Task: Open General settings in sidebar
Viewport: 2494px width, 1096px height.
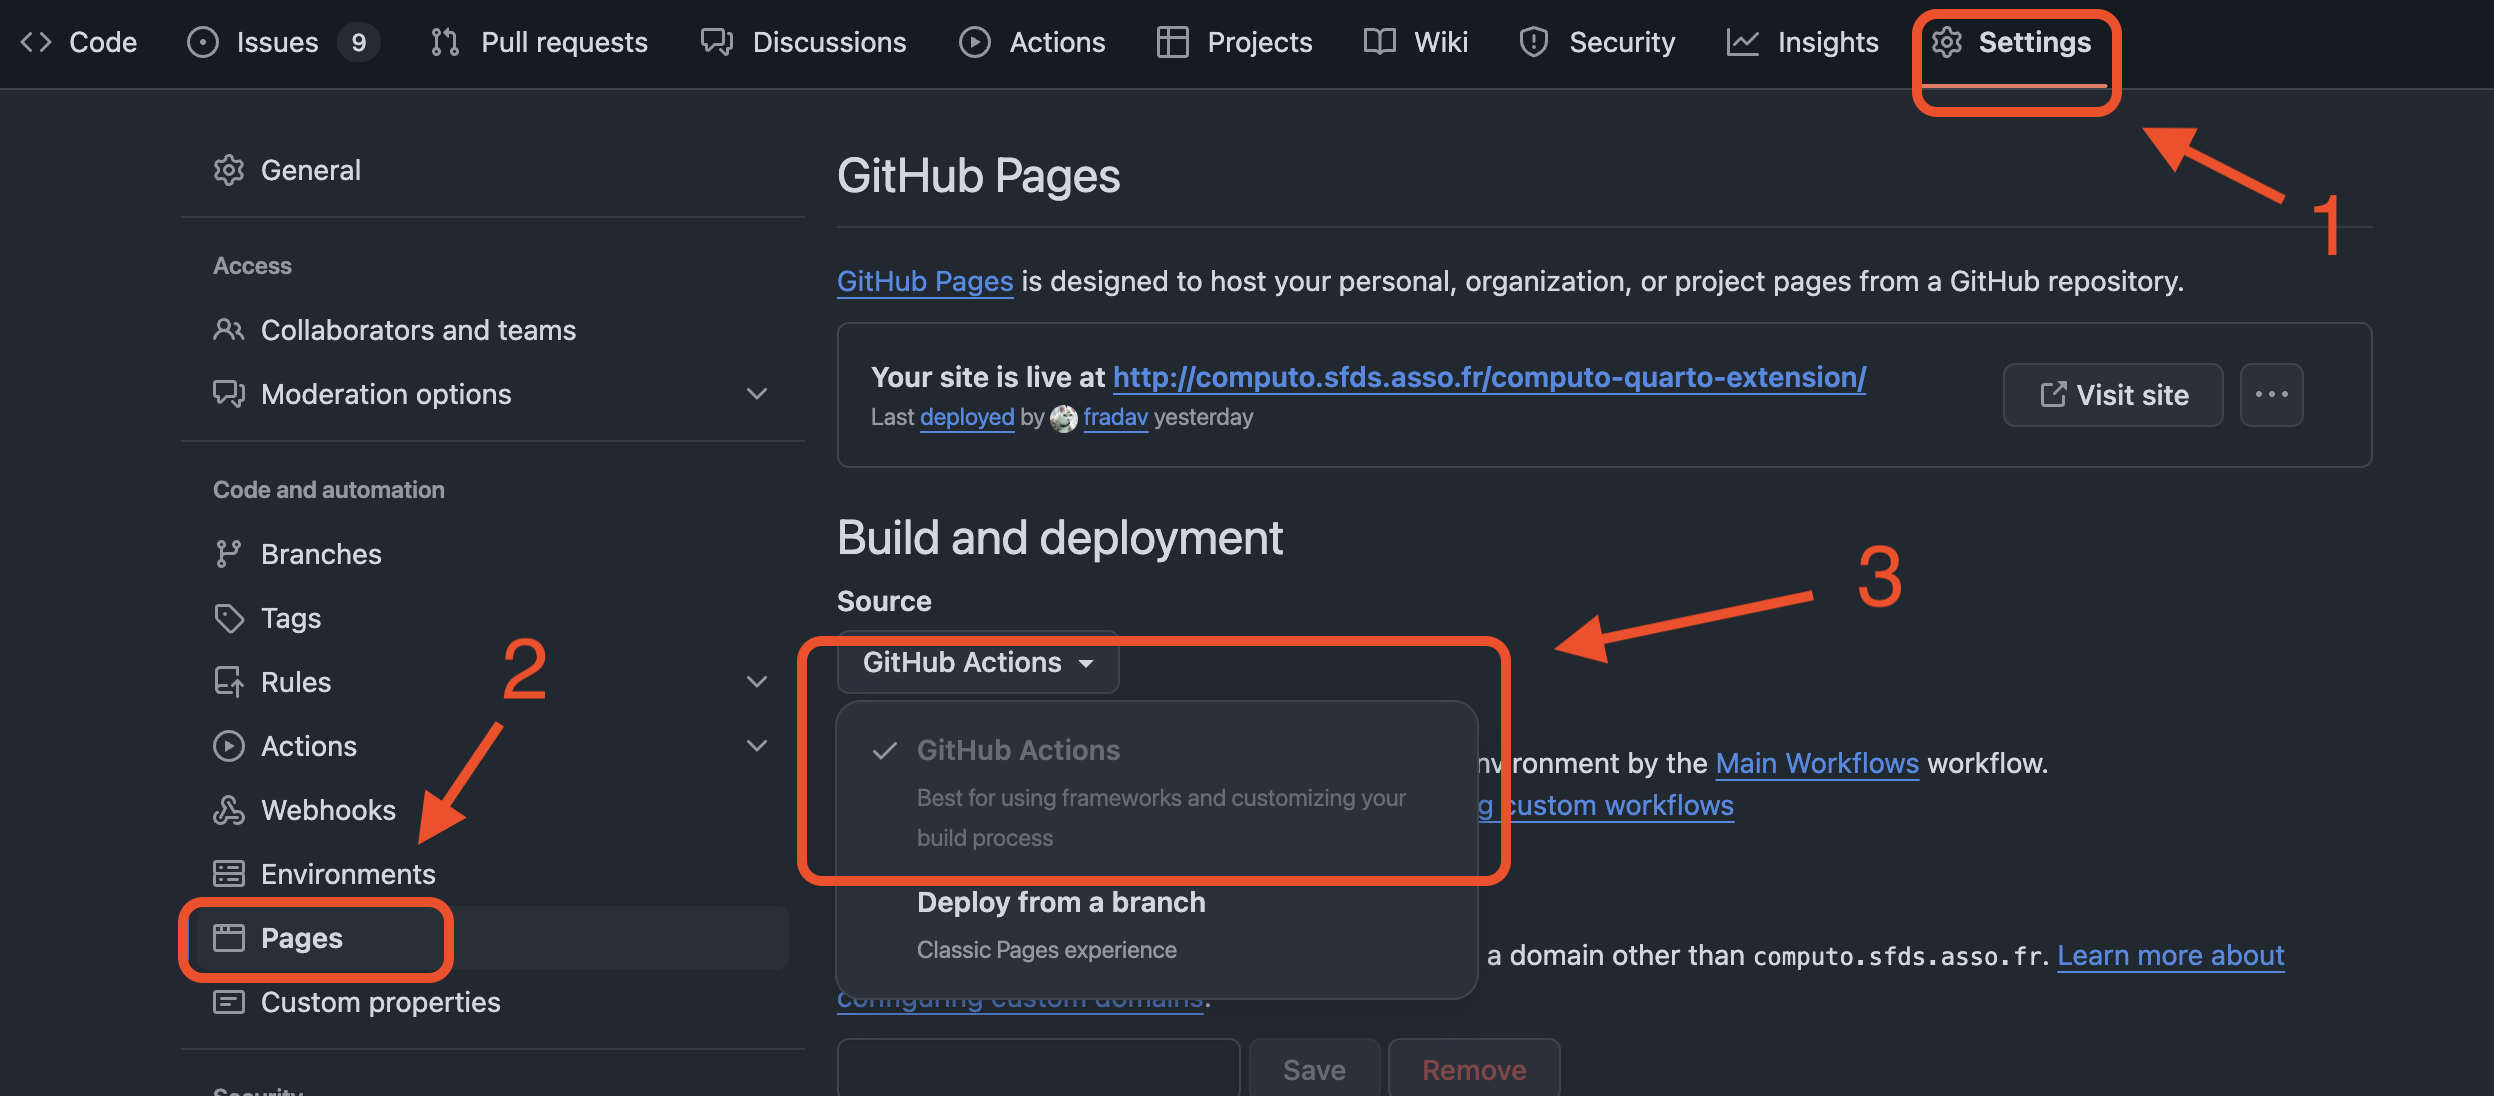Action: [x=493, y=170]
